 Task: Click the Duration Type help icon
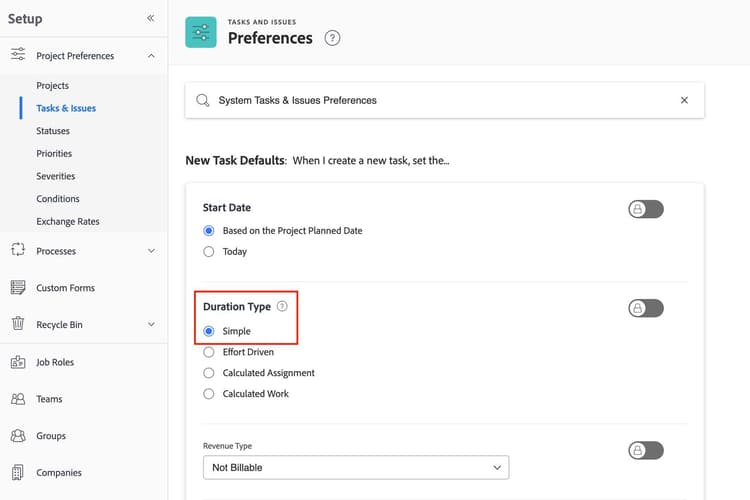point(282,307)
